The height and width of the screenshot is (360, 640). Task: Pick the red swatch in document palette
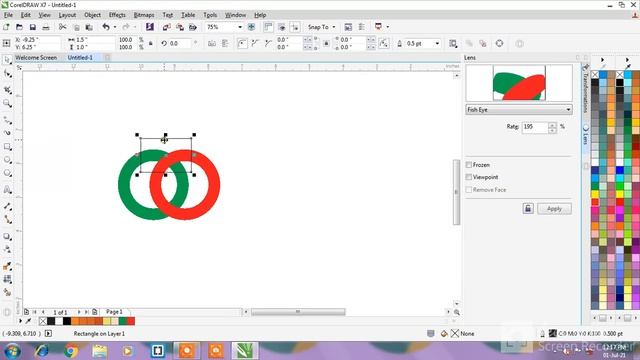point(131,321)
